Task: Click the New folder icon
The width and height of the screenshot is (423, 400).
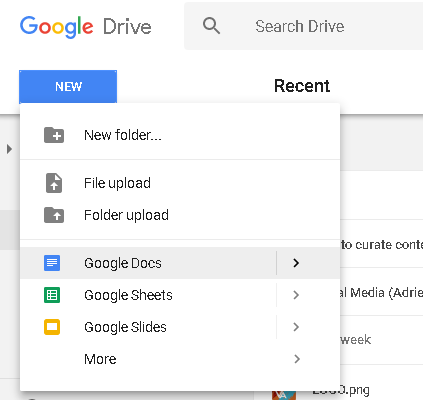Action: point(54,135)
